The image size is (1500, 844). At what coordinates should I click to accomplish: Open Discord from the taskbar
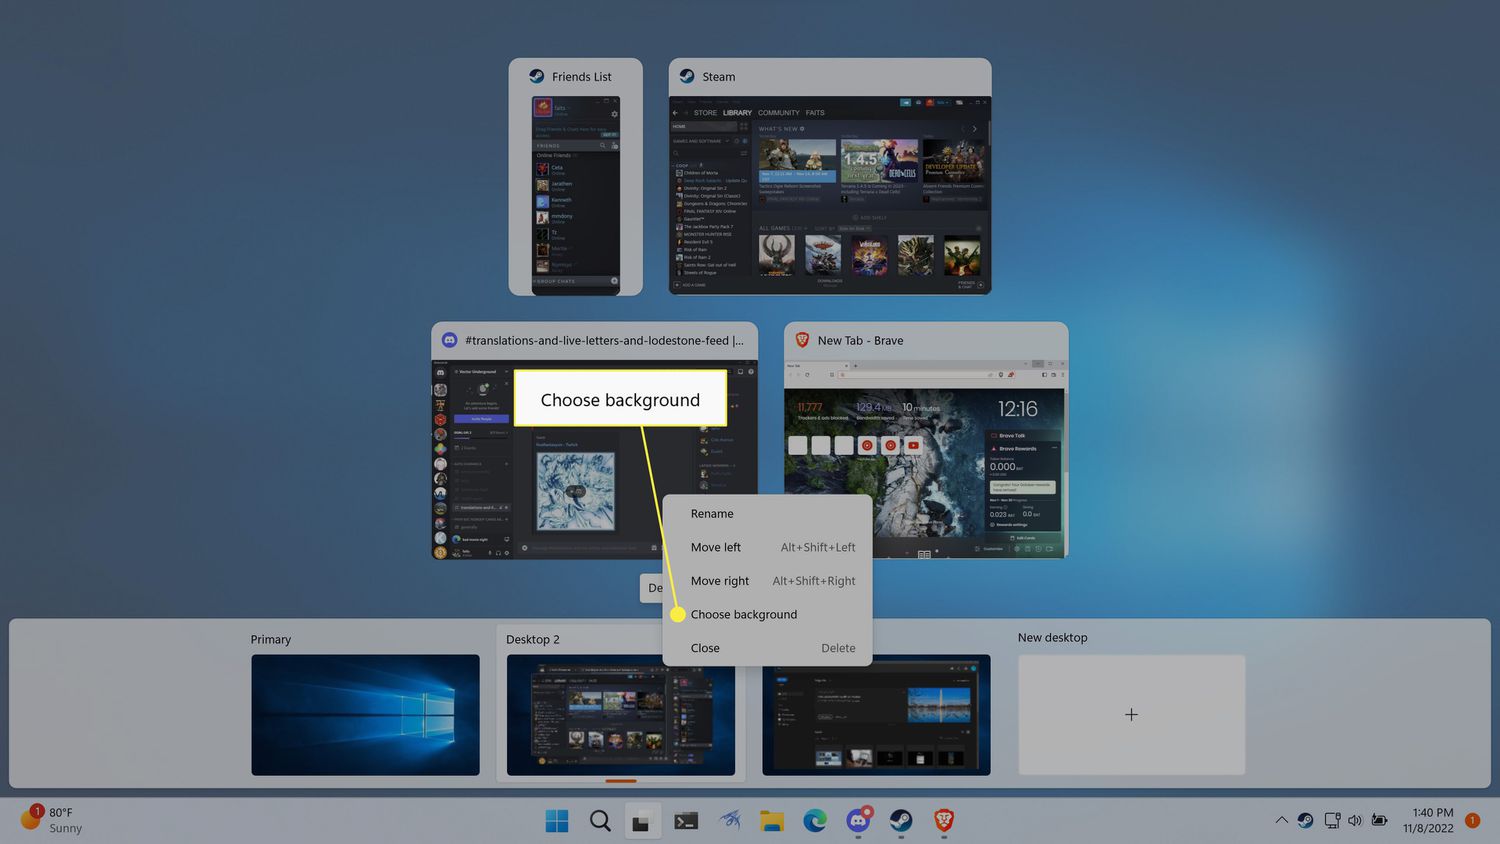pyautogui.click(x=858, y=821)
